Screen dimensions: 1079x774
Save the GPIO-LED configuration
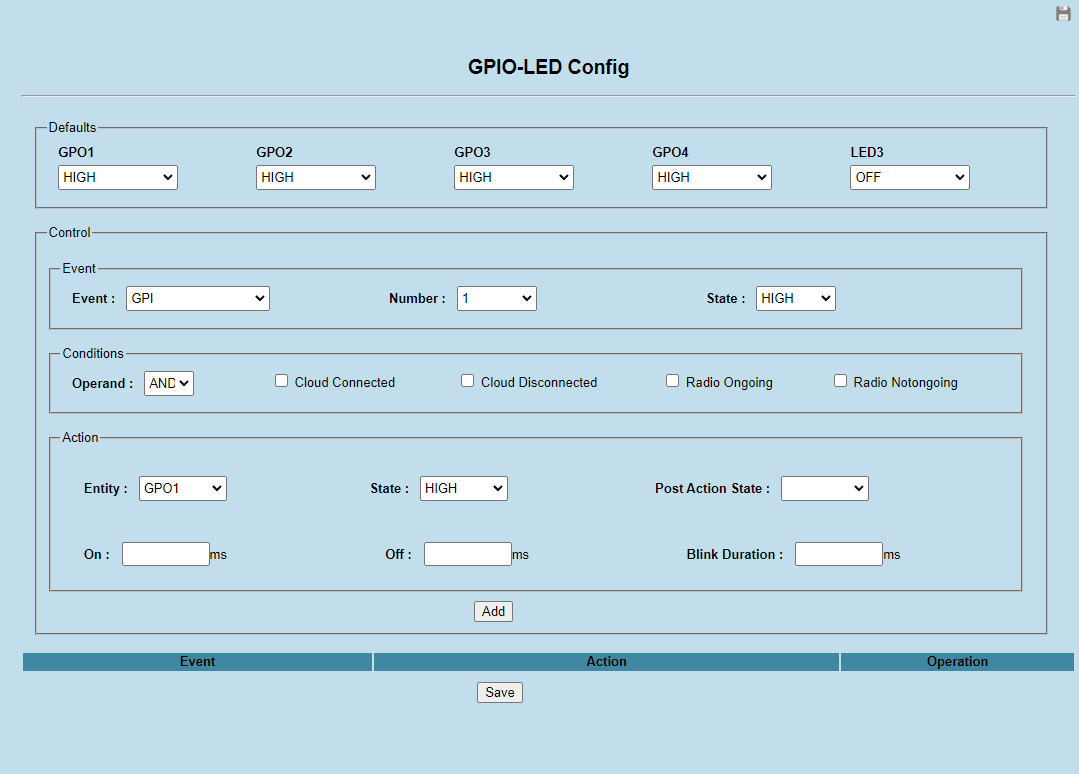(x=499, y=691)
